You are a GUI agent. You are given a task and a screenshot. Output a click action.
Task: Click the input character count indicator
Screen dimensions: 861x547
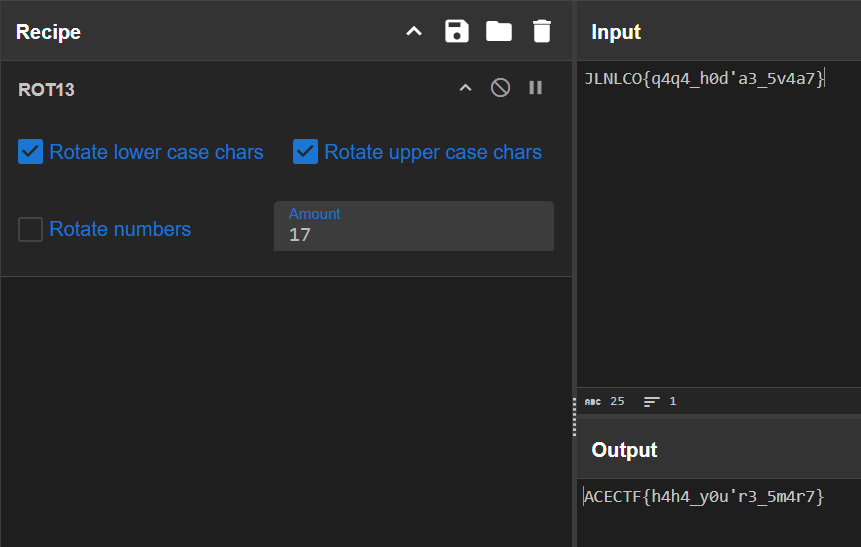point(605,401)
